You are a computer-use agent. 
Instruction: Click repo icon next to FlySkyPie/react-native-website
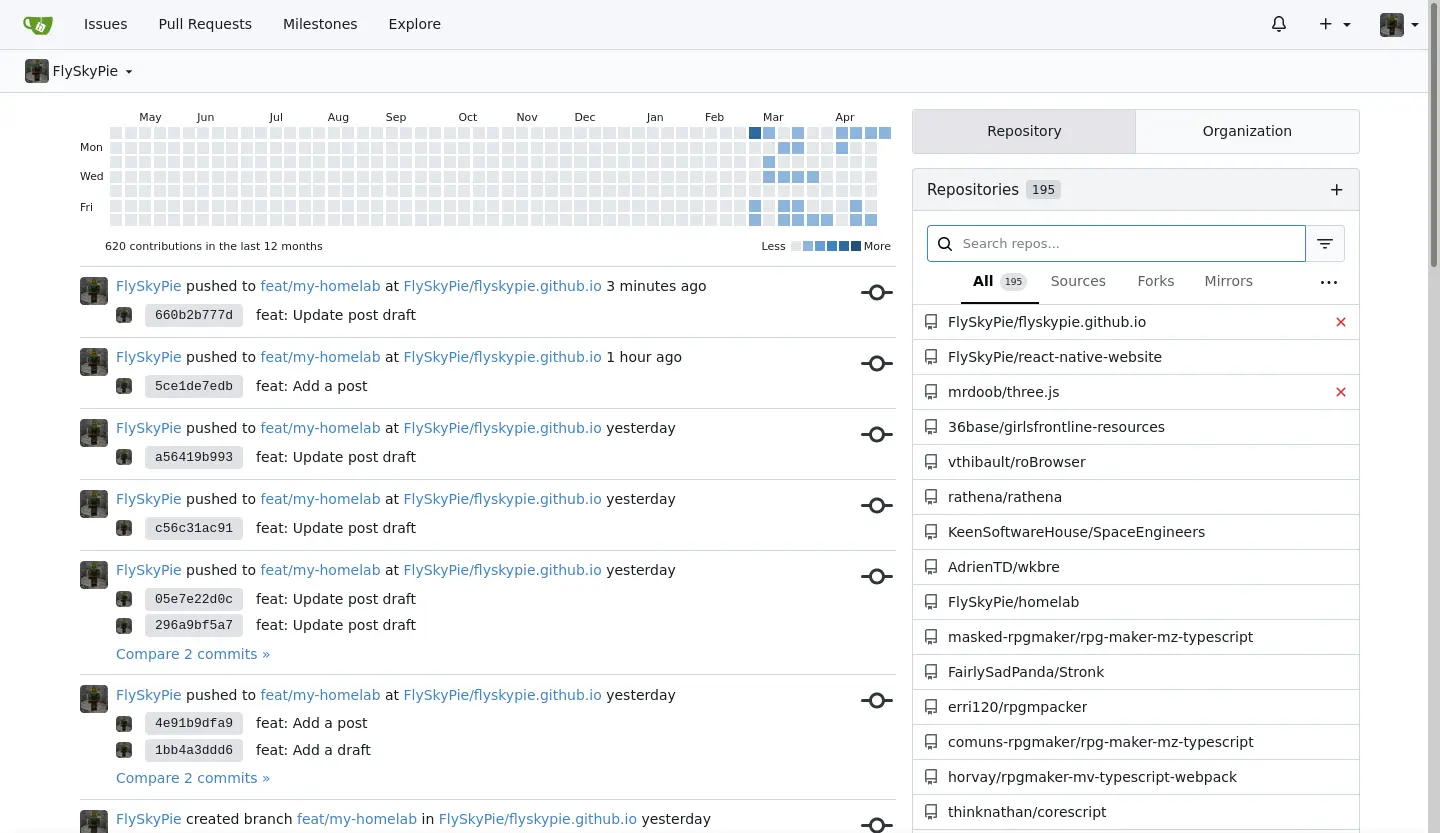tap(931, 357)
